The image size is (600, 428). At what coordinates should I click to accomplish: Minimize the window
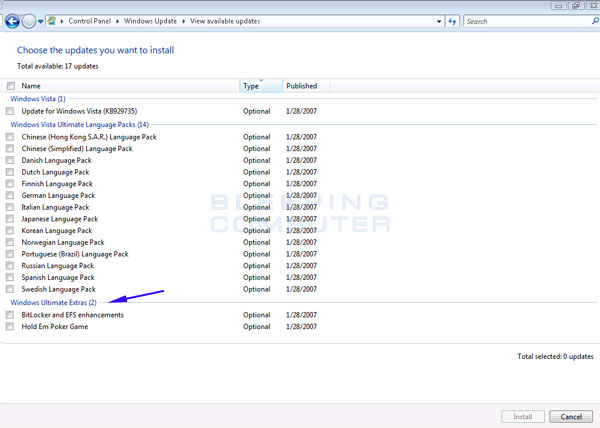(558, 5)
